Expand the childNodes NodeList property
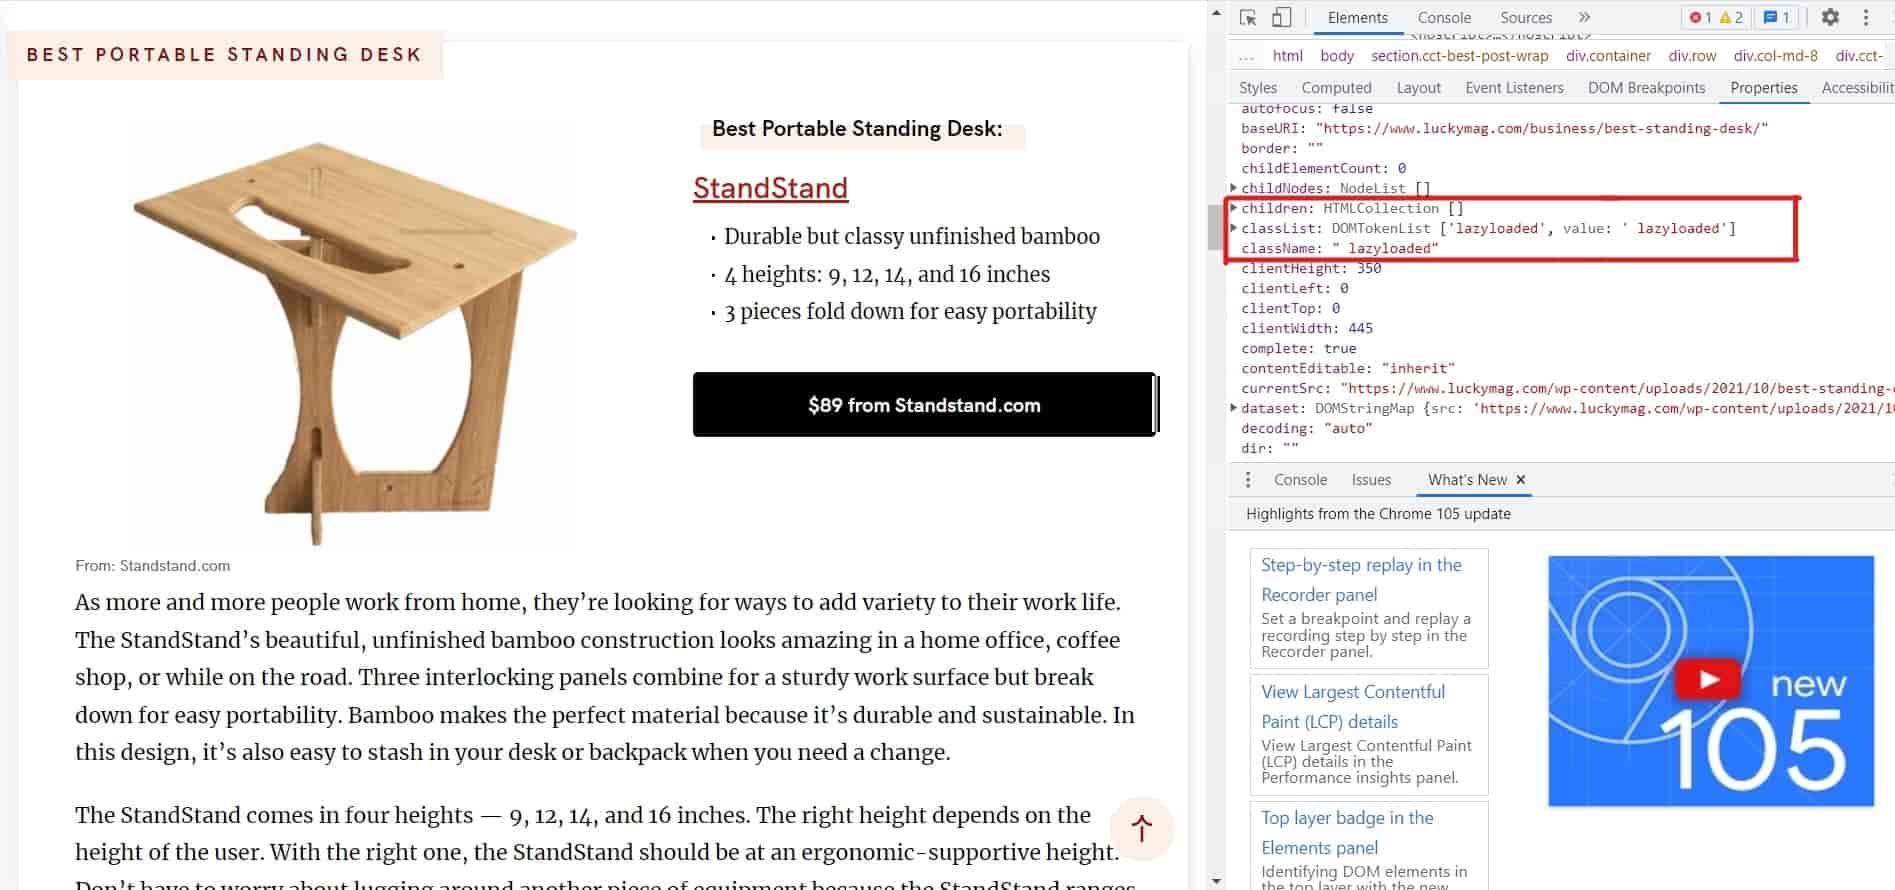 point(1234,188)
